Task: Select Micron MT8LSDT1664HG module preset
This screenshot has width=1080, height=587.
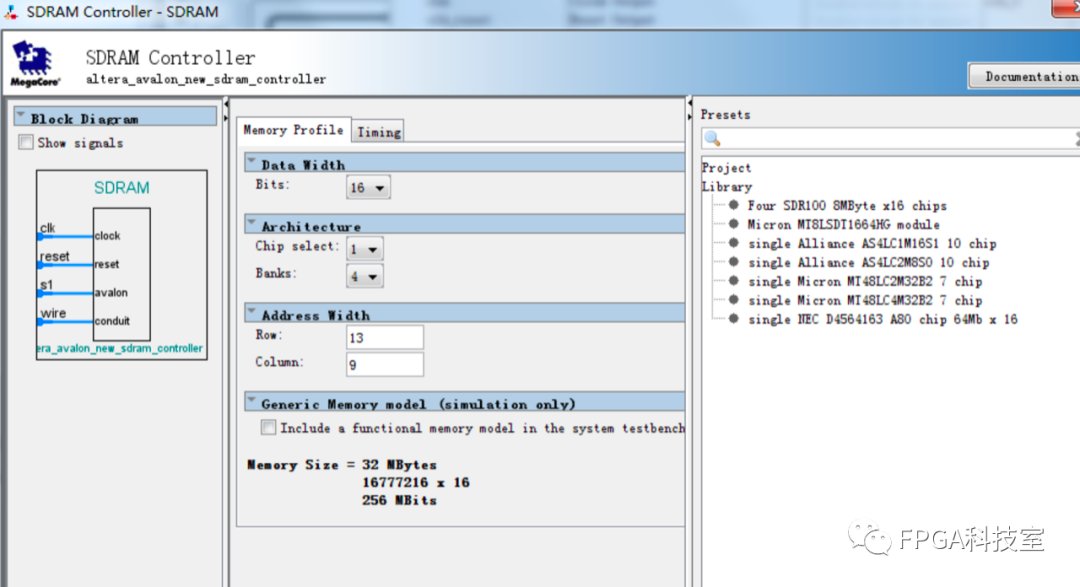Action: [844, 225]
